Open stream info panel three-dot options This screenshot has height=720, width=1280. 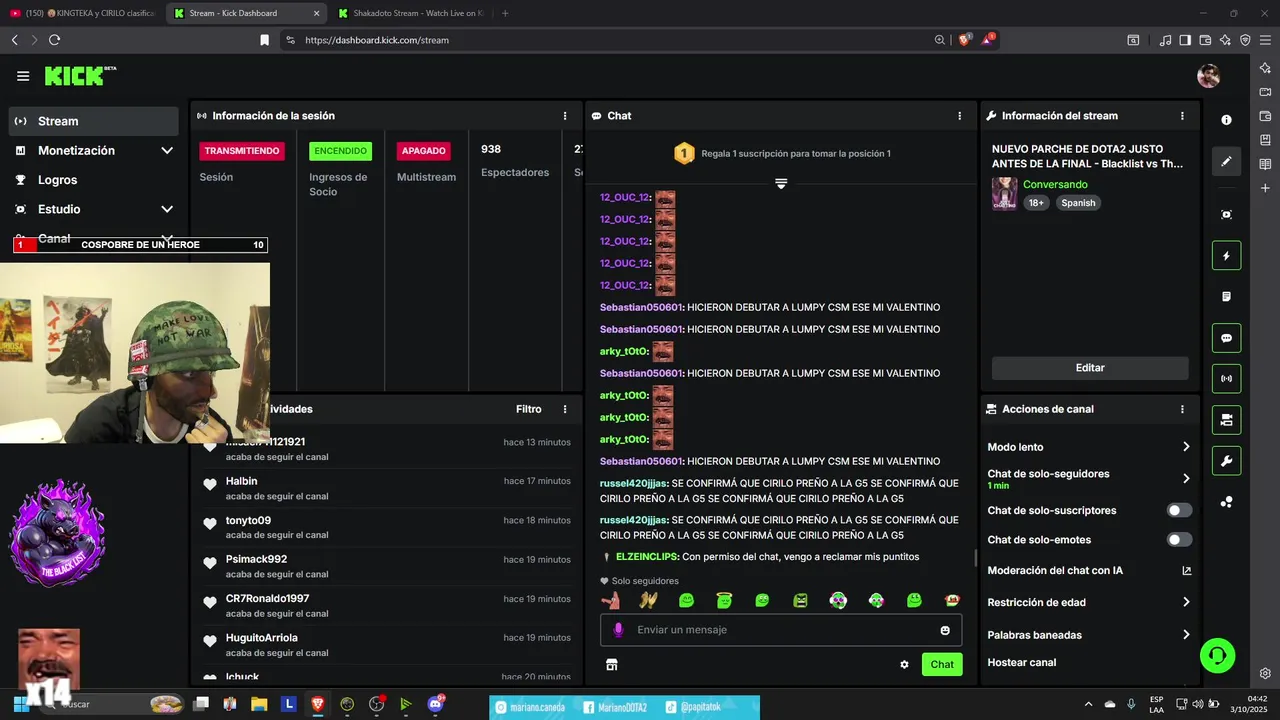click(1182, 116)
